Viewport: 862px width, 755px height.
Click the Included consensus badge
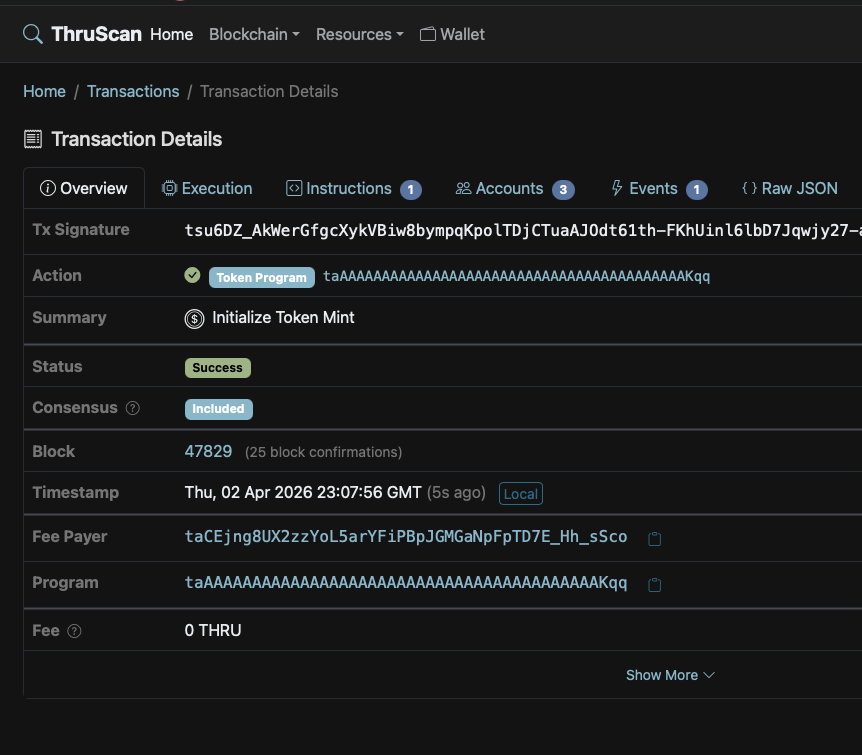(218, 409)
